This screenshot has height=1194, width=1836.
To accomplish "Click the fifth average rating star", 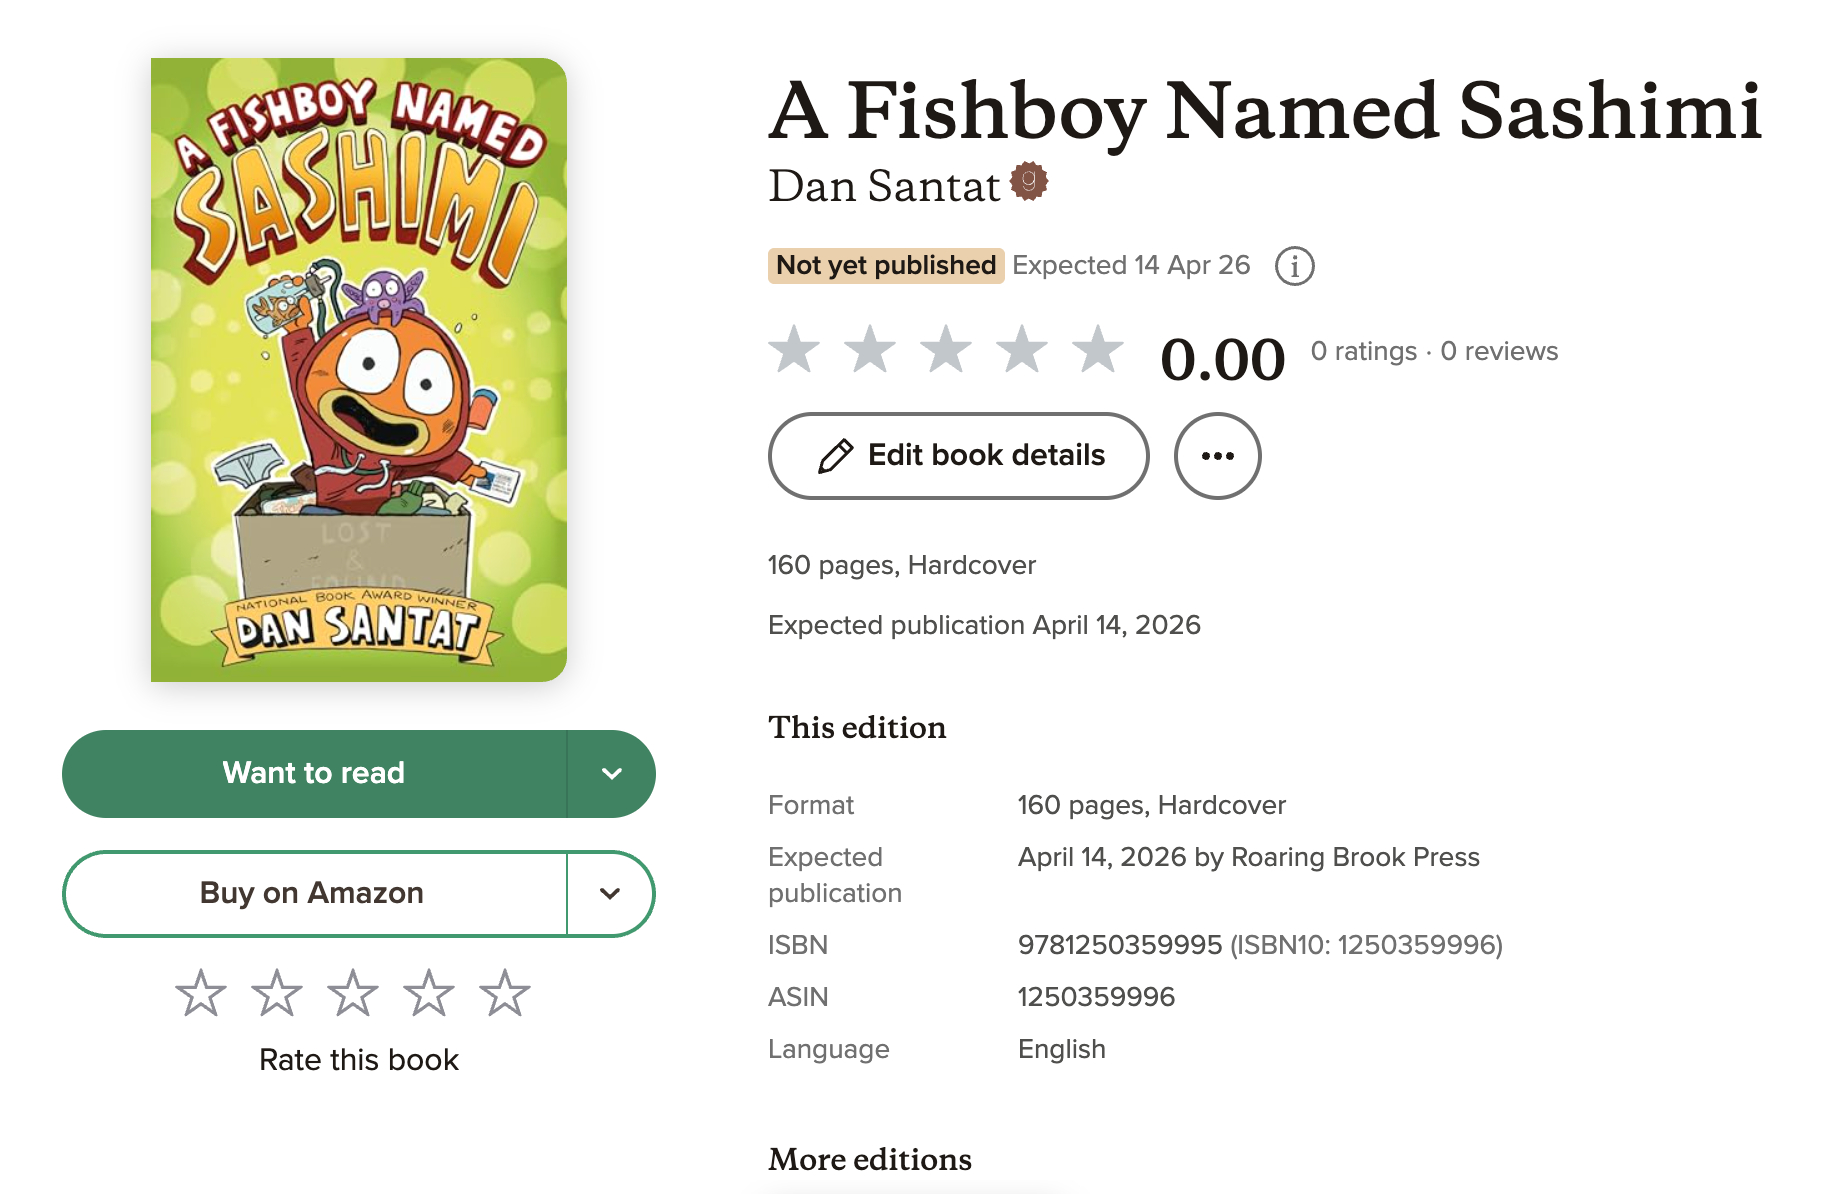I will coord(1098,350).
